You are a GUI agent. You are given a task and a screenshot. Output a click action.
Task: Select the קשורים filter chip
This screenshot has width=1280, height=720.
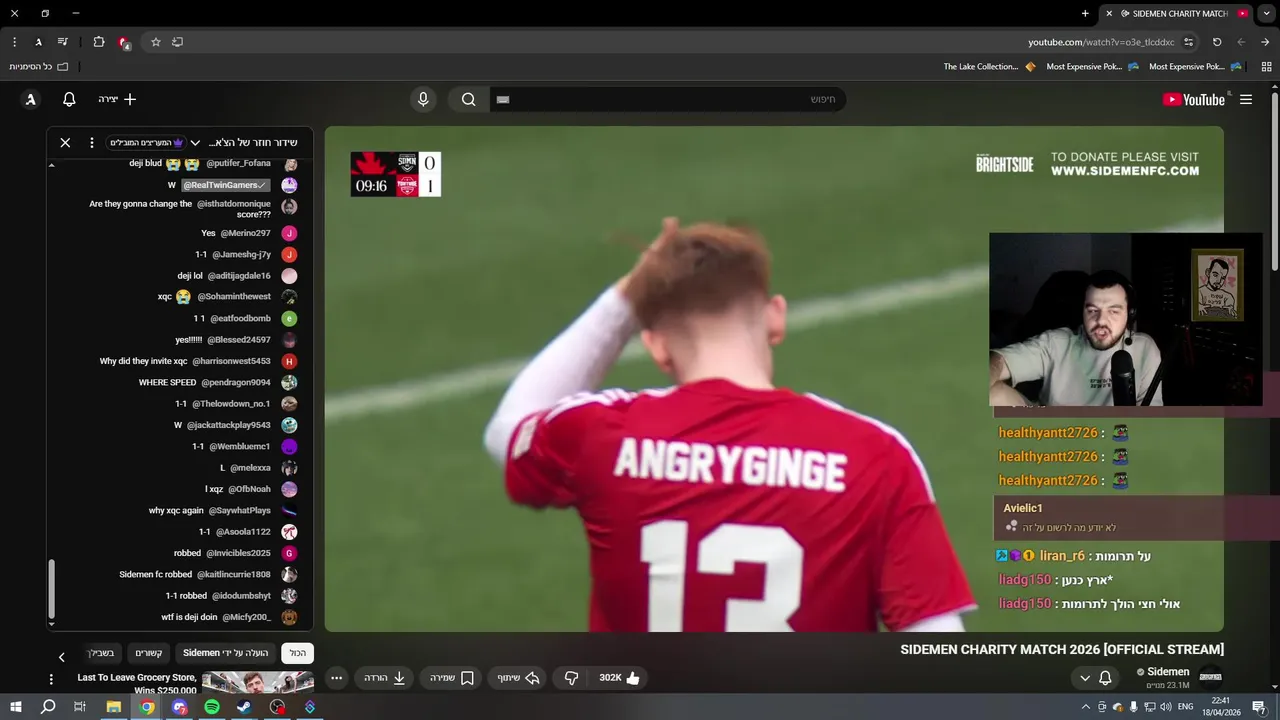148,653
